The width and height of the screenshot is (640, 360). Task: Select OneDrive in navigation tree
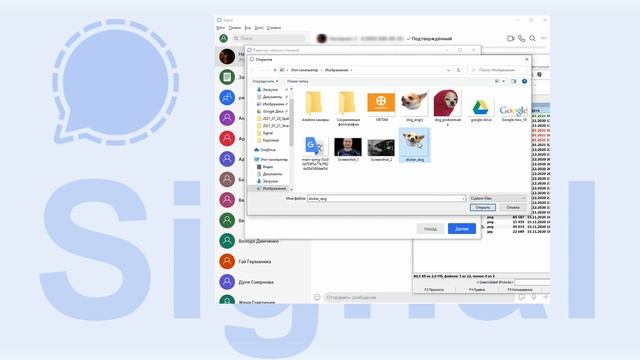point(264,150)
